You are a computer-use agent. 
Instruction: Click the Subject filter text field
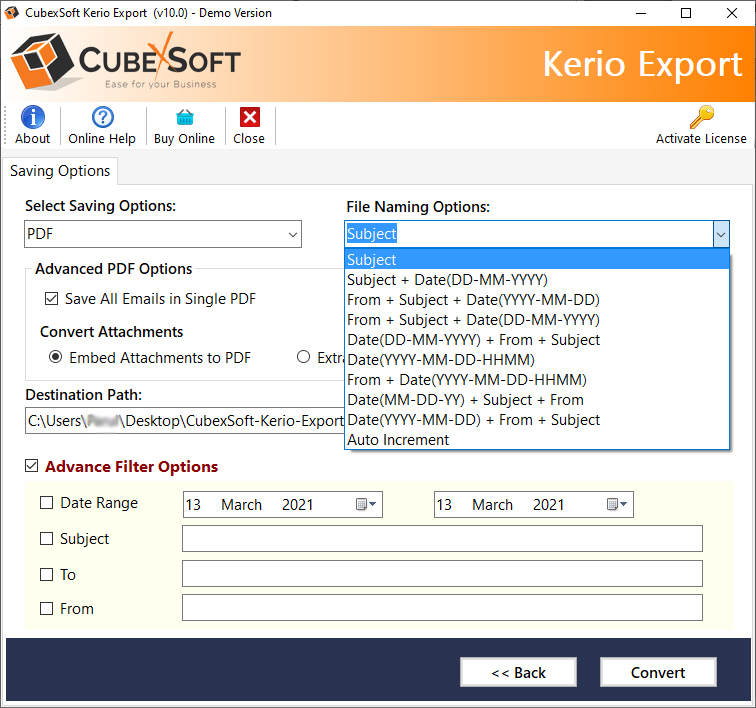pos(442,538)
